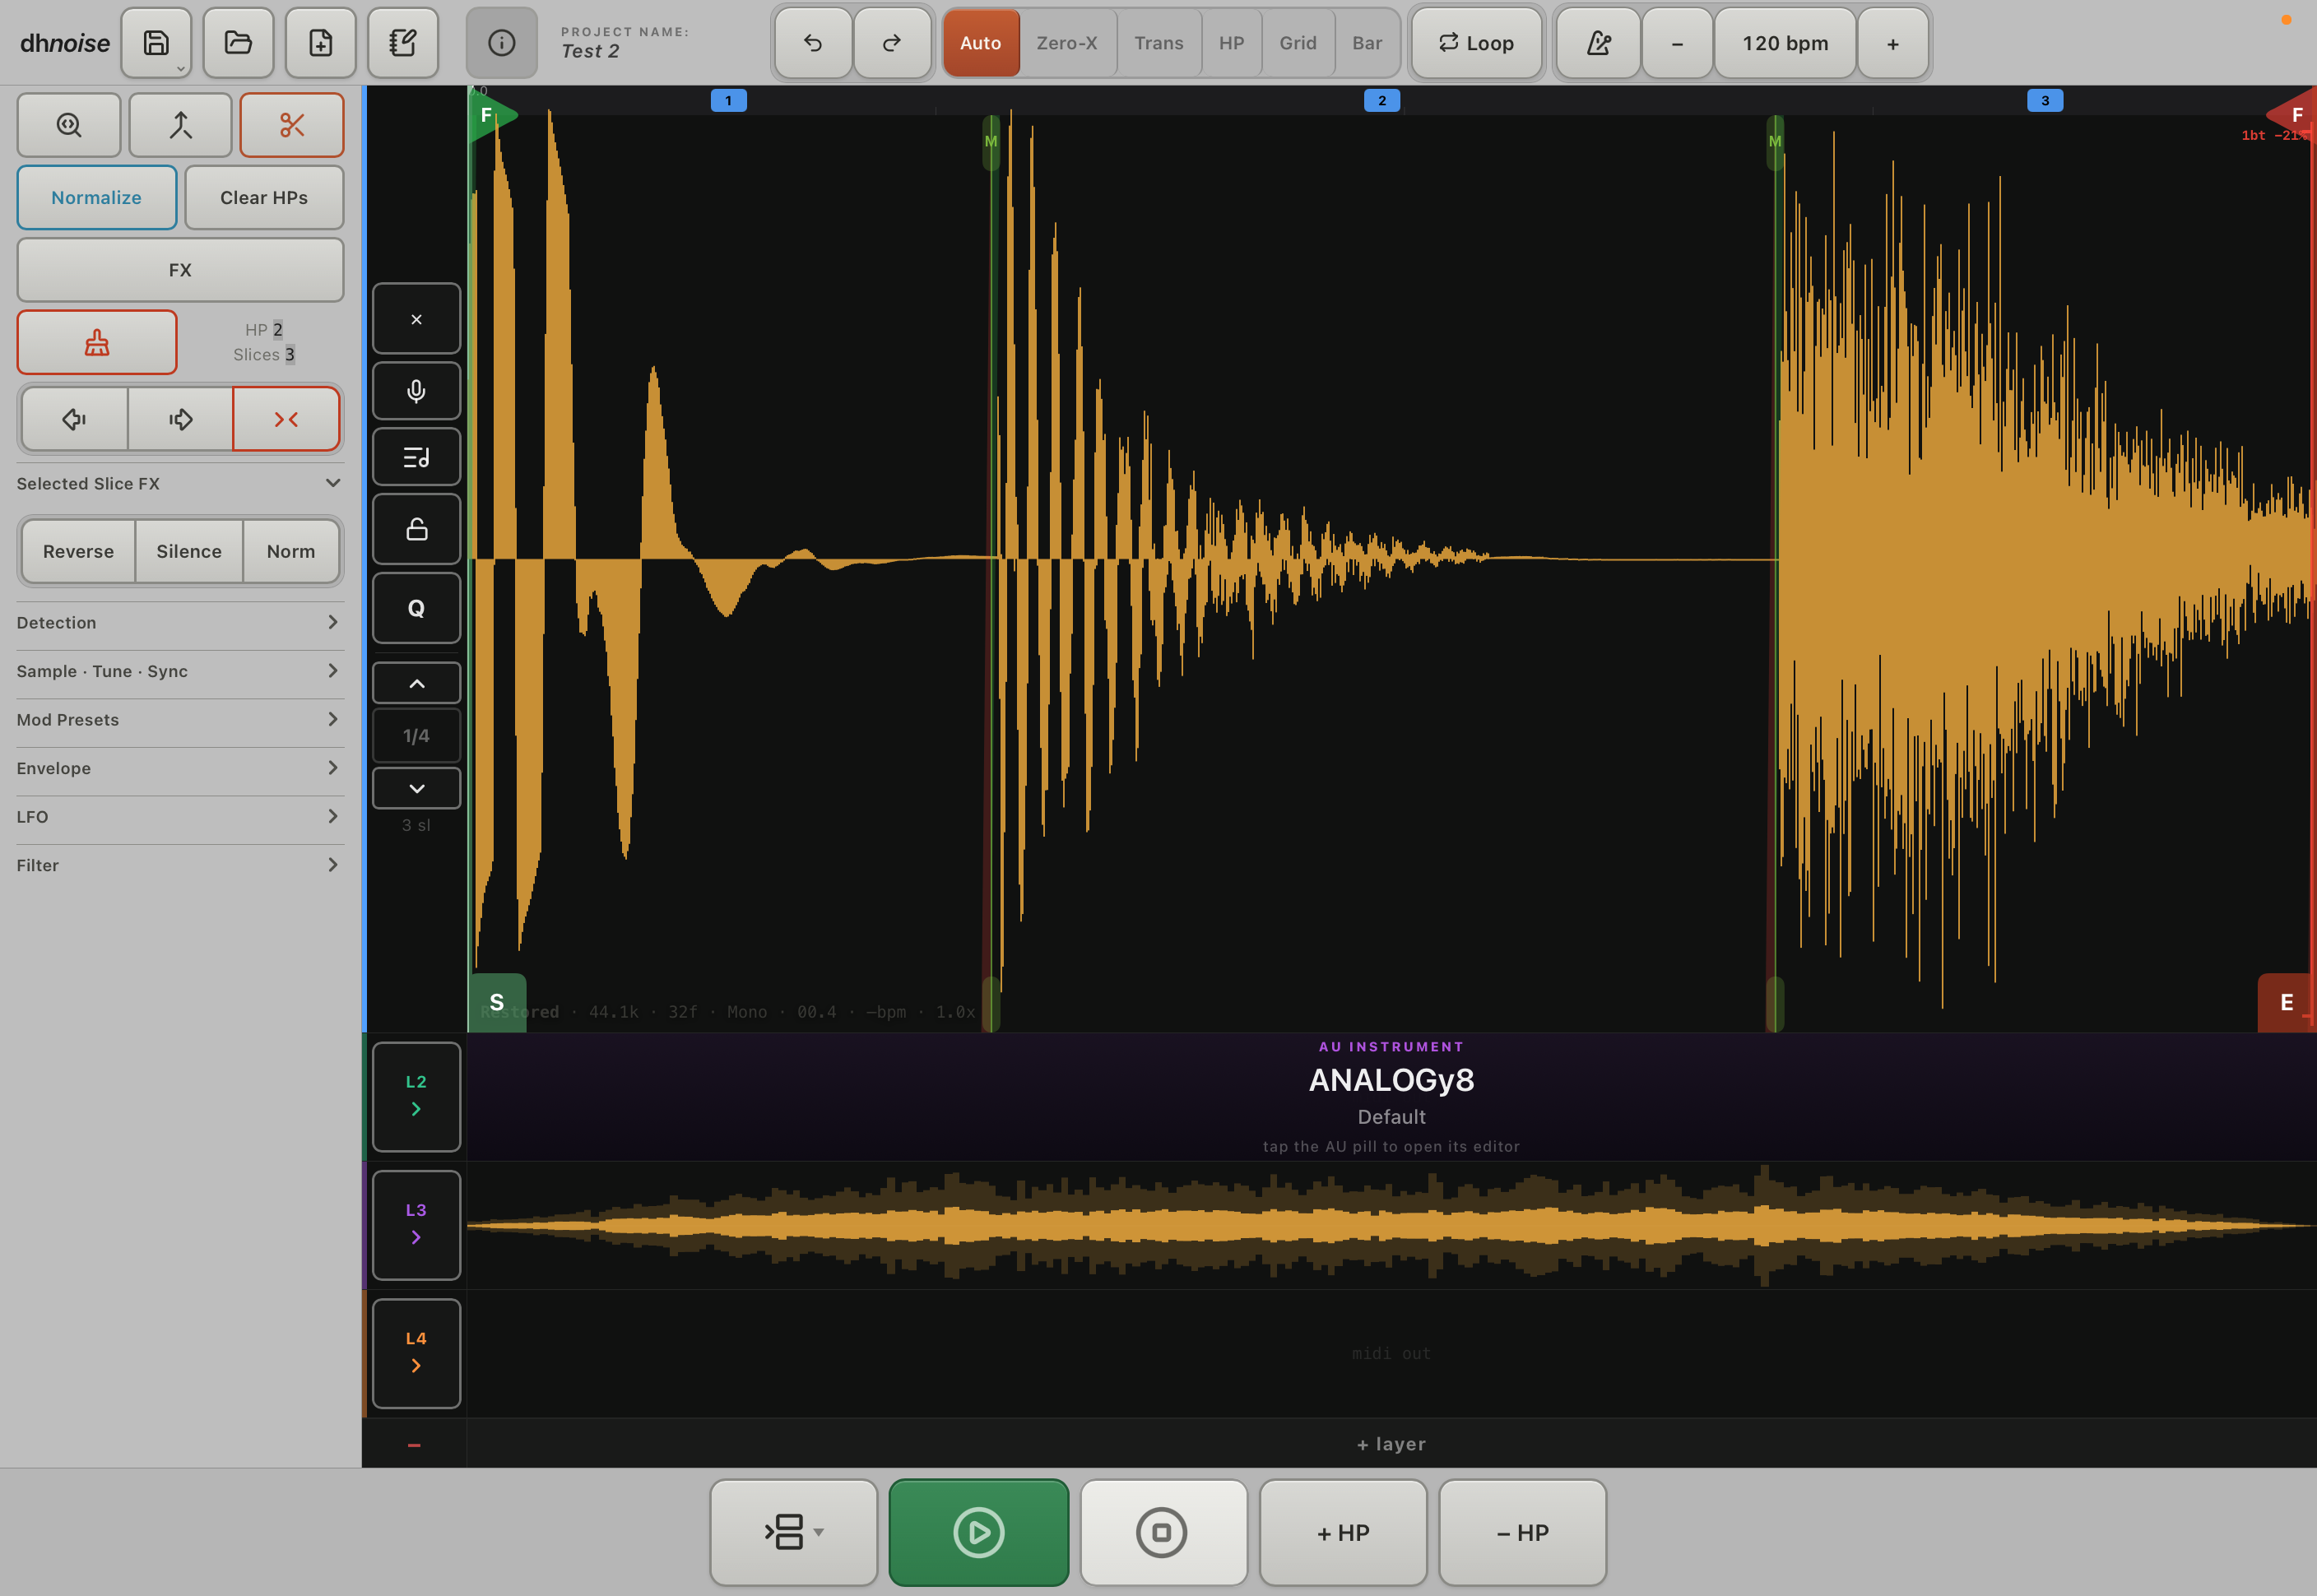Enable Auto snap mode
This screenshot has width=2317, height=1596.
pyautogui.click(x=981, y=43)
